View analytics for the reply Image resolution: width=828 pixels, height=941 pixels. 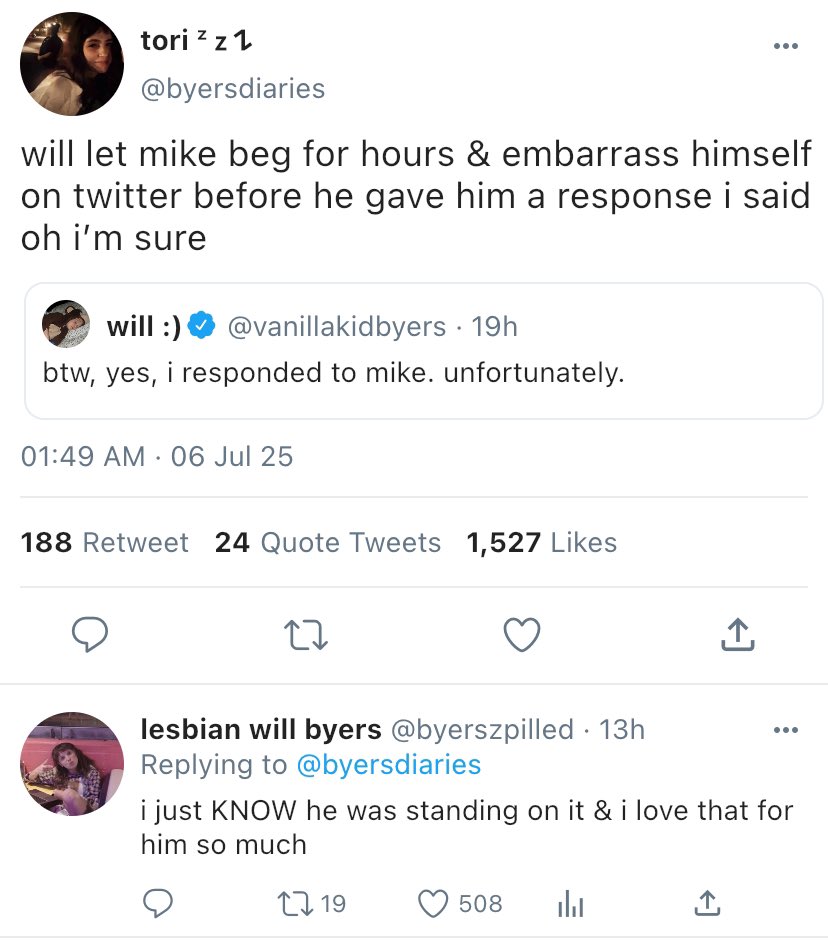[567, 904]
